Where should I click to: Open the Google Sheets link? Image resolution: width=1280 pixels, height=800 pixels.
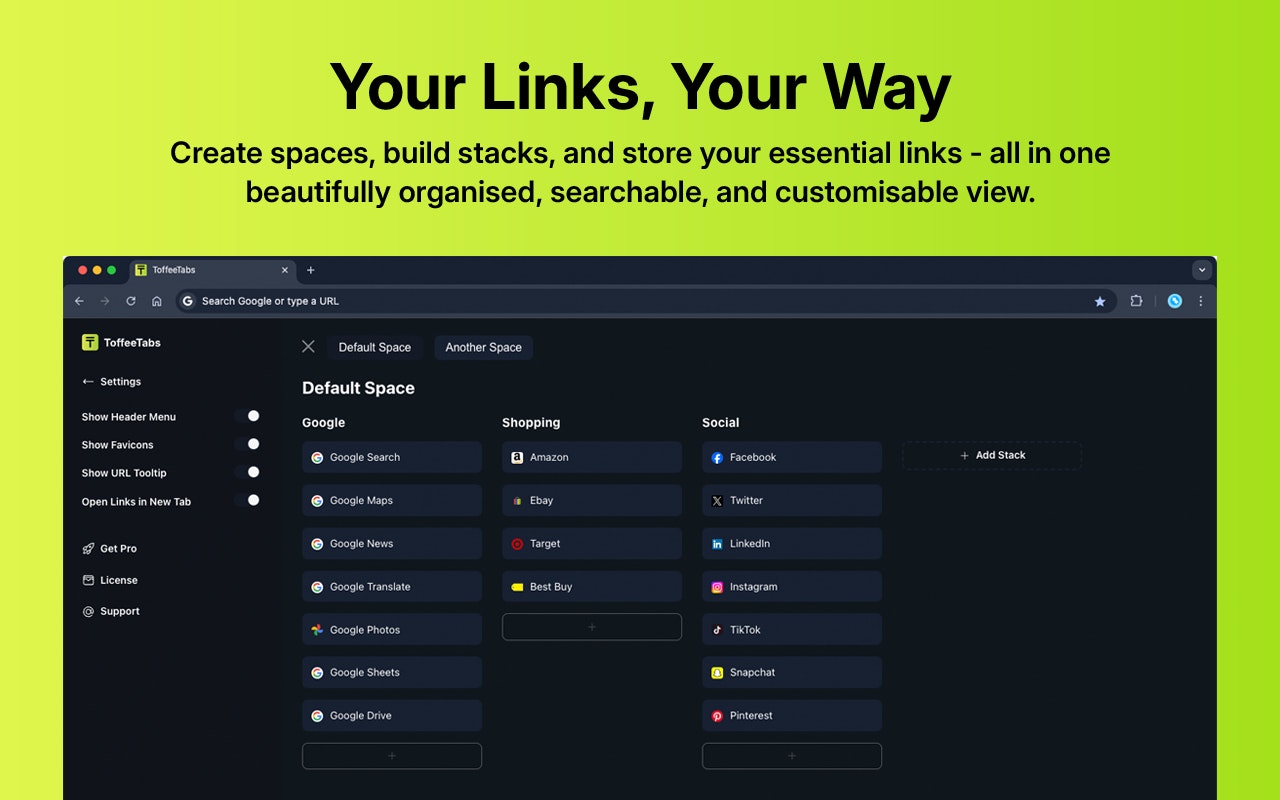(x=392, y=673)
